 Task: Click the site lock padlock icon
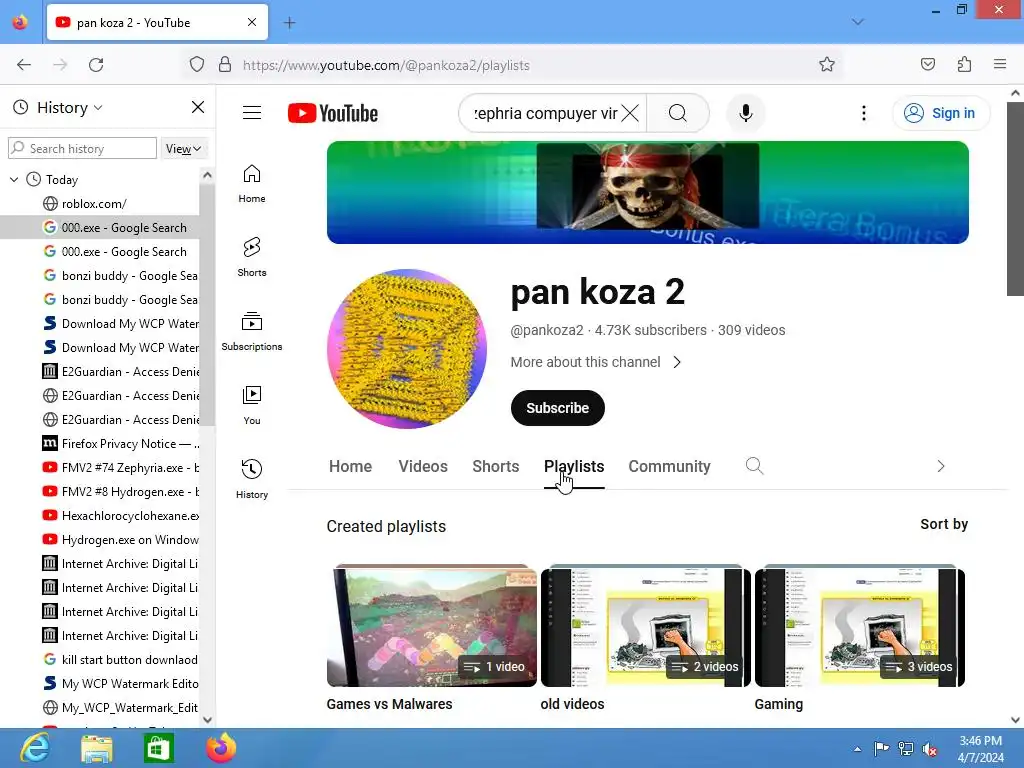click(x=225, y=65)
